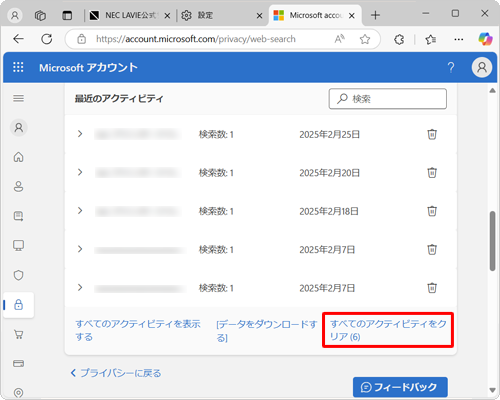Open the browser profile icon
The height and width of the screenshot is (400, 500).
[15, 15]
